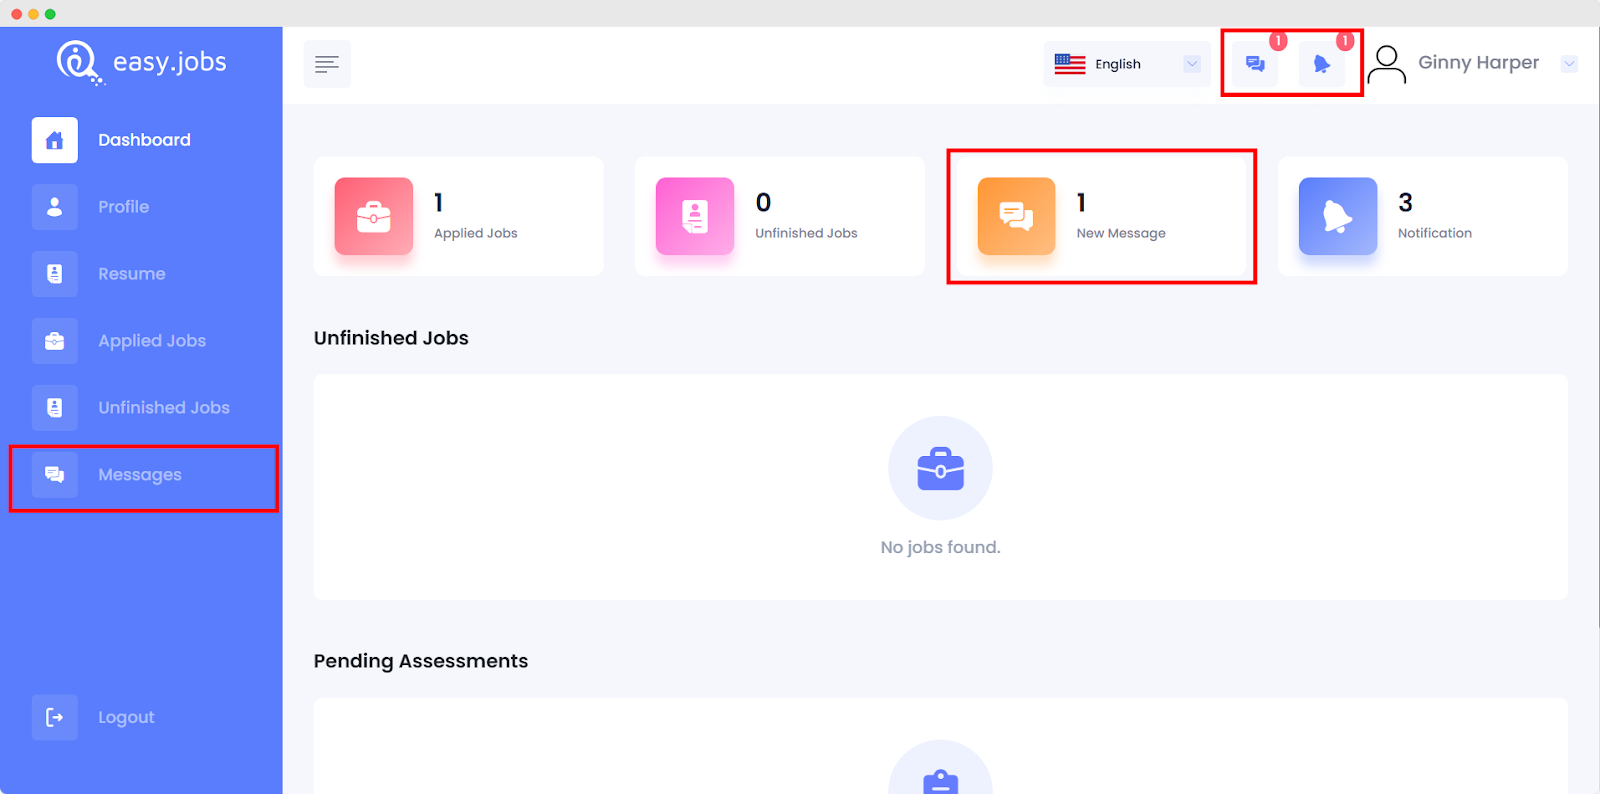The height and width of the screenshot is (794, 1600).
Task: Click the Messages chat bubble sidebar icon
Action: 55,475
